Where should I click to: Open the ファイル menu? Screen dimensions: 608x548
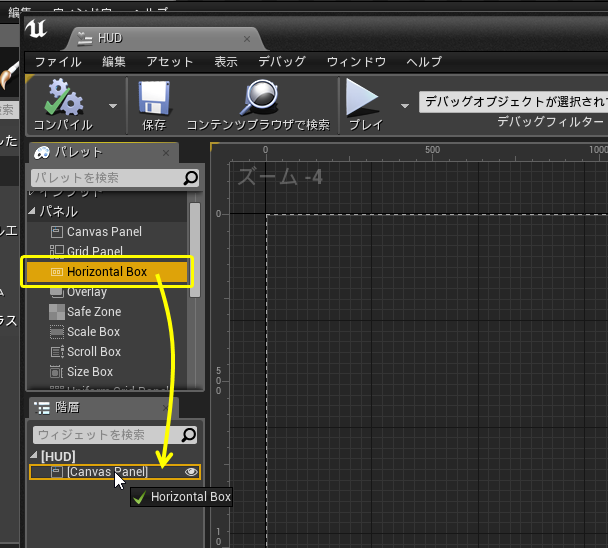(58, 62)
